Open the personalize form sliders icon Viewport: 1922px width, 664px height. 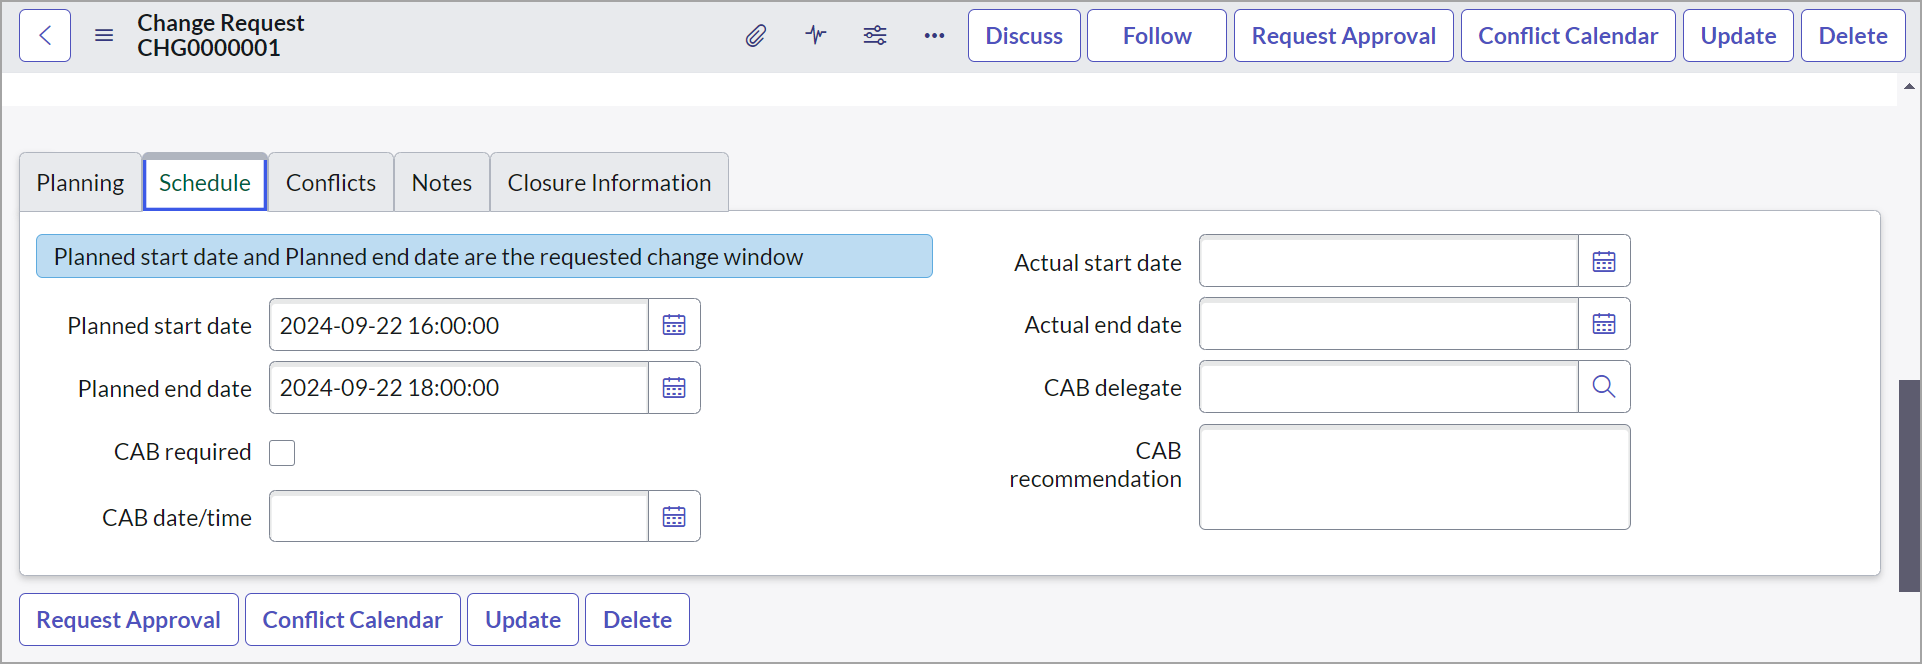tap(875, 36)
